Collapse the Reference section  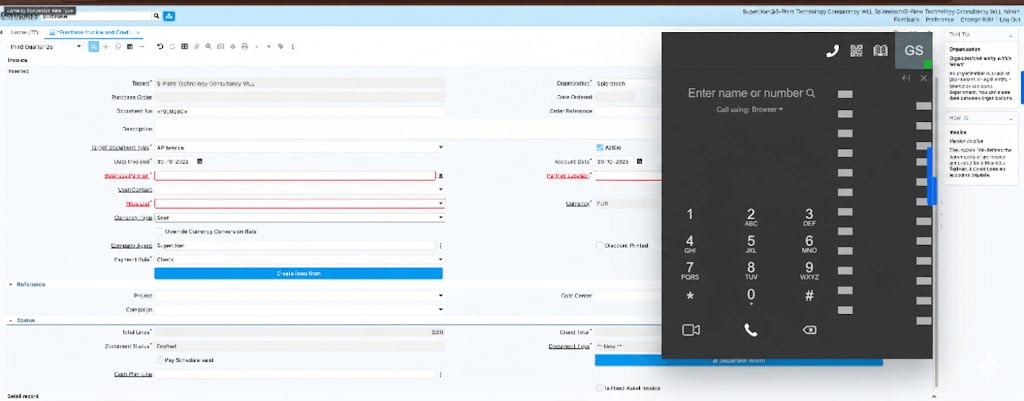pos(10,285)
